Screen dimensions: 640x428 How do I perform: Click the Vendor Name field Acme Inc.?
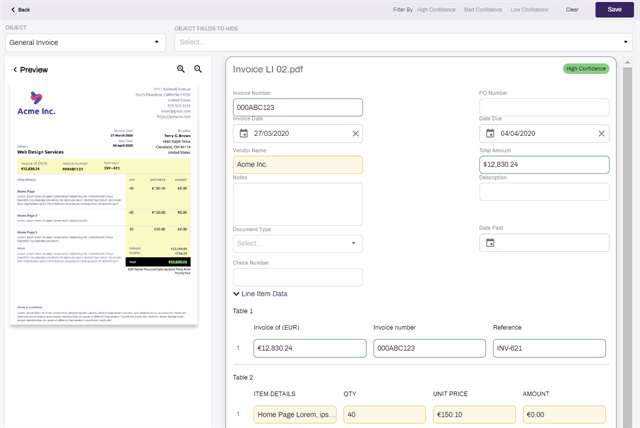[298, 164]
